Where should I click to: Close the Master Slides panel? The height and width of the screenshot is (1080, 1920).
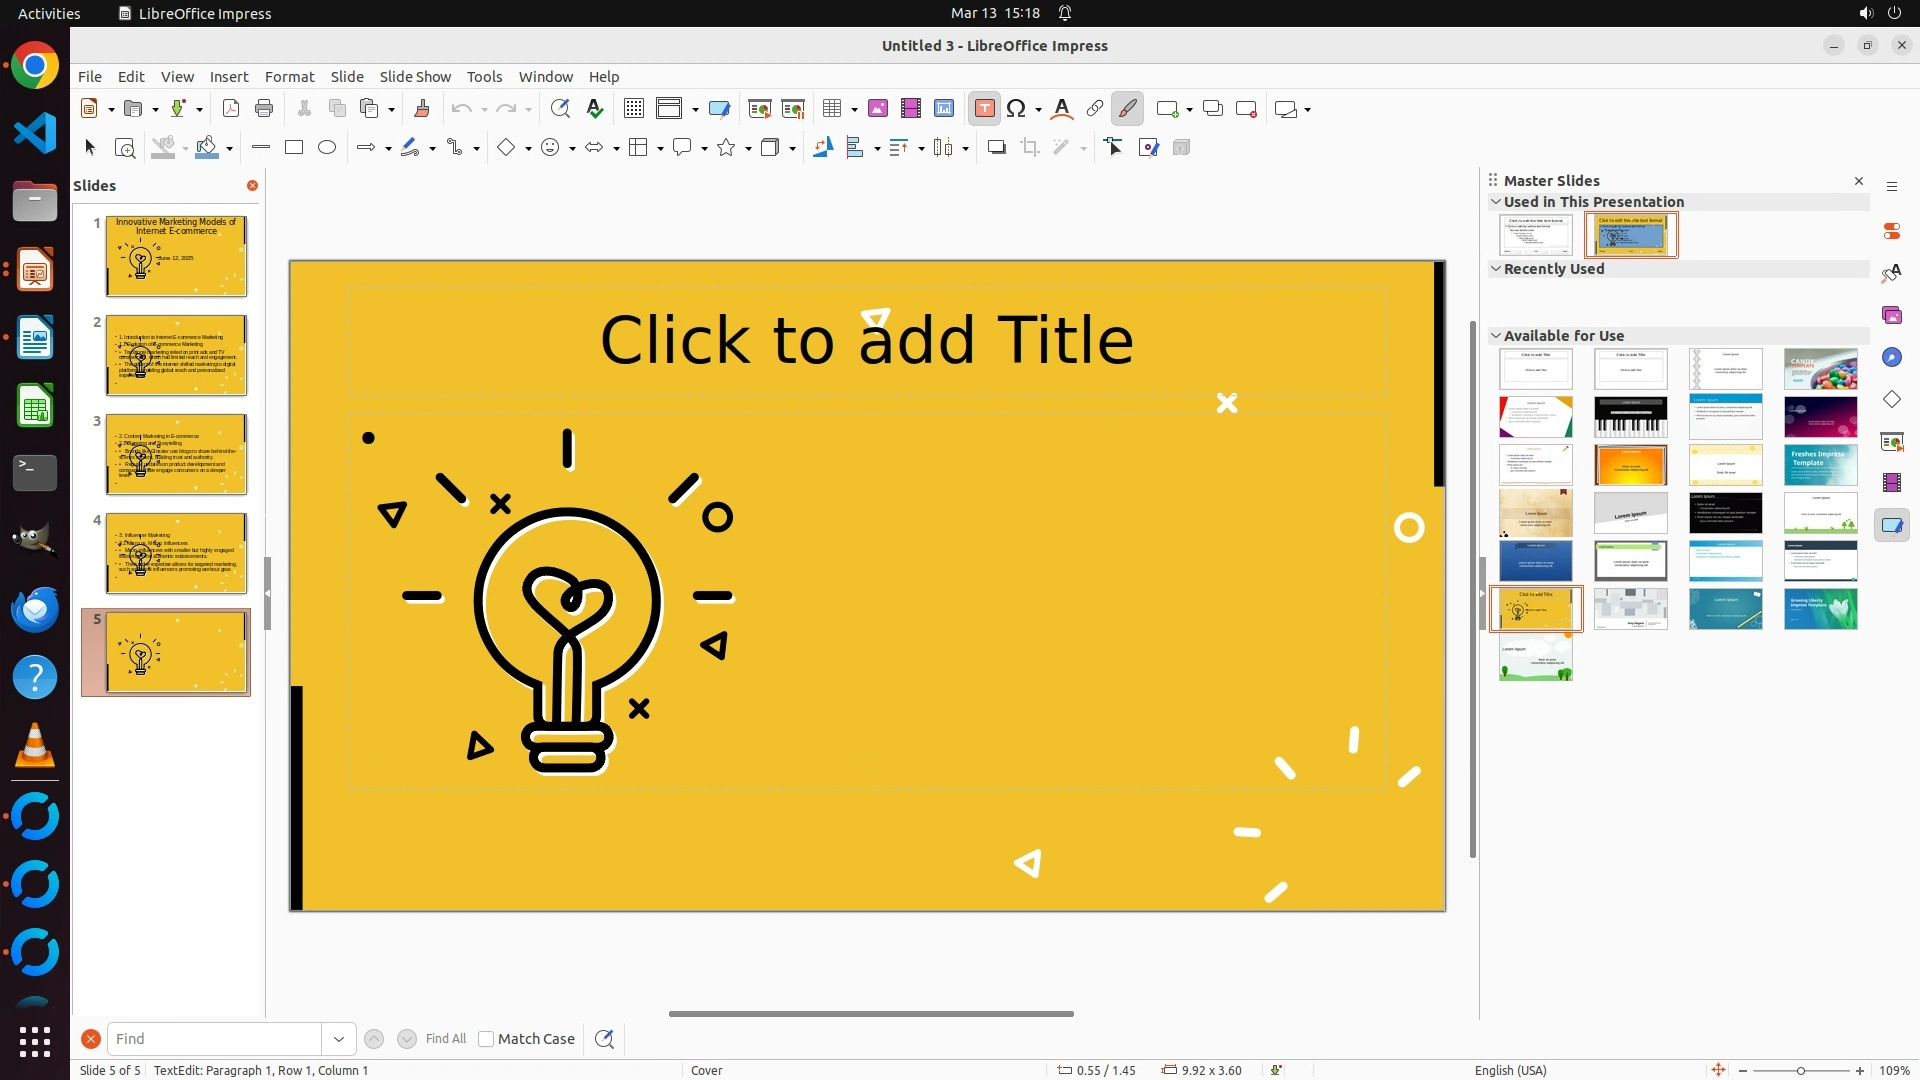point(1859,181)
